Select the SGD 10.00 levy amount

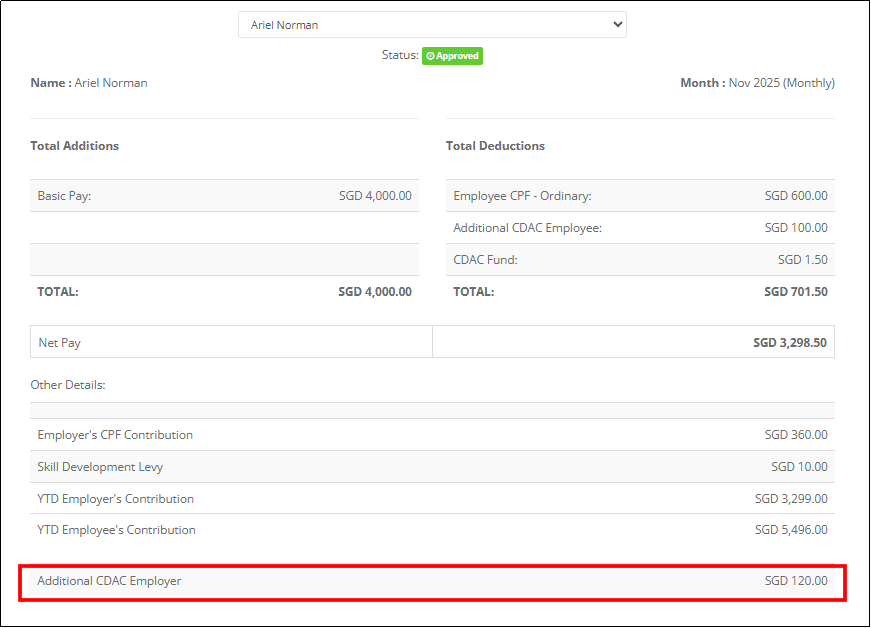pyautogui.click(x=799, y=467)
